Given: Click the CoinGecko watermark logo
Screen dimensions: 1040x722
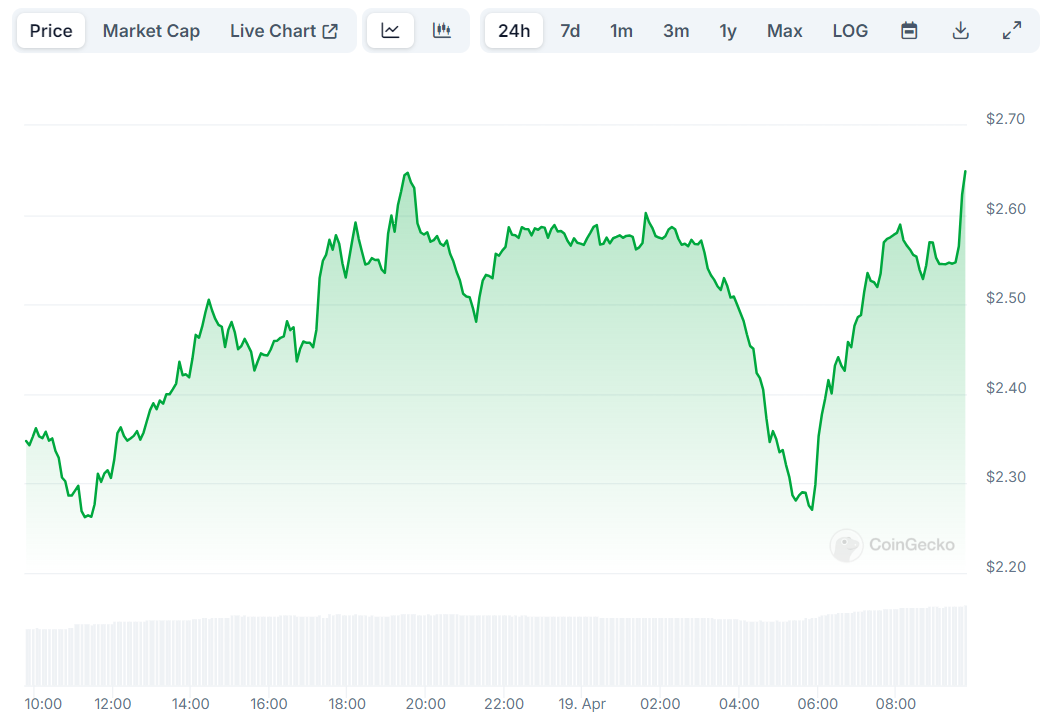Looking at the screenshot, I should [x=892, y=545].
